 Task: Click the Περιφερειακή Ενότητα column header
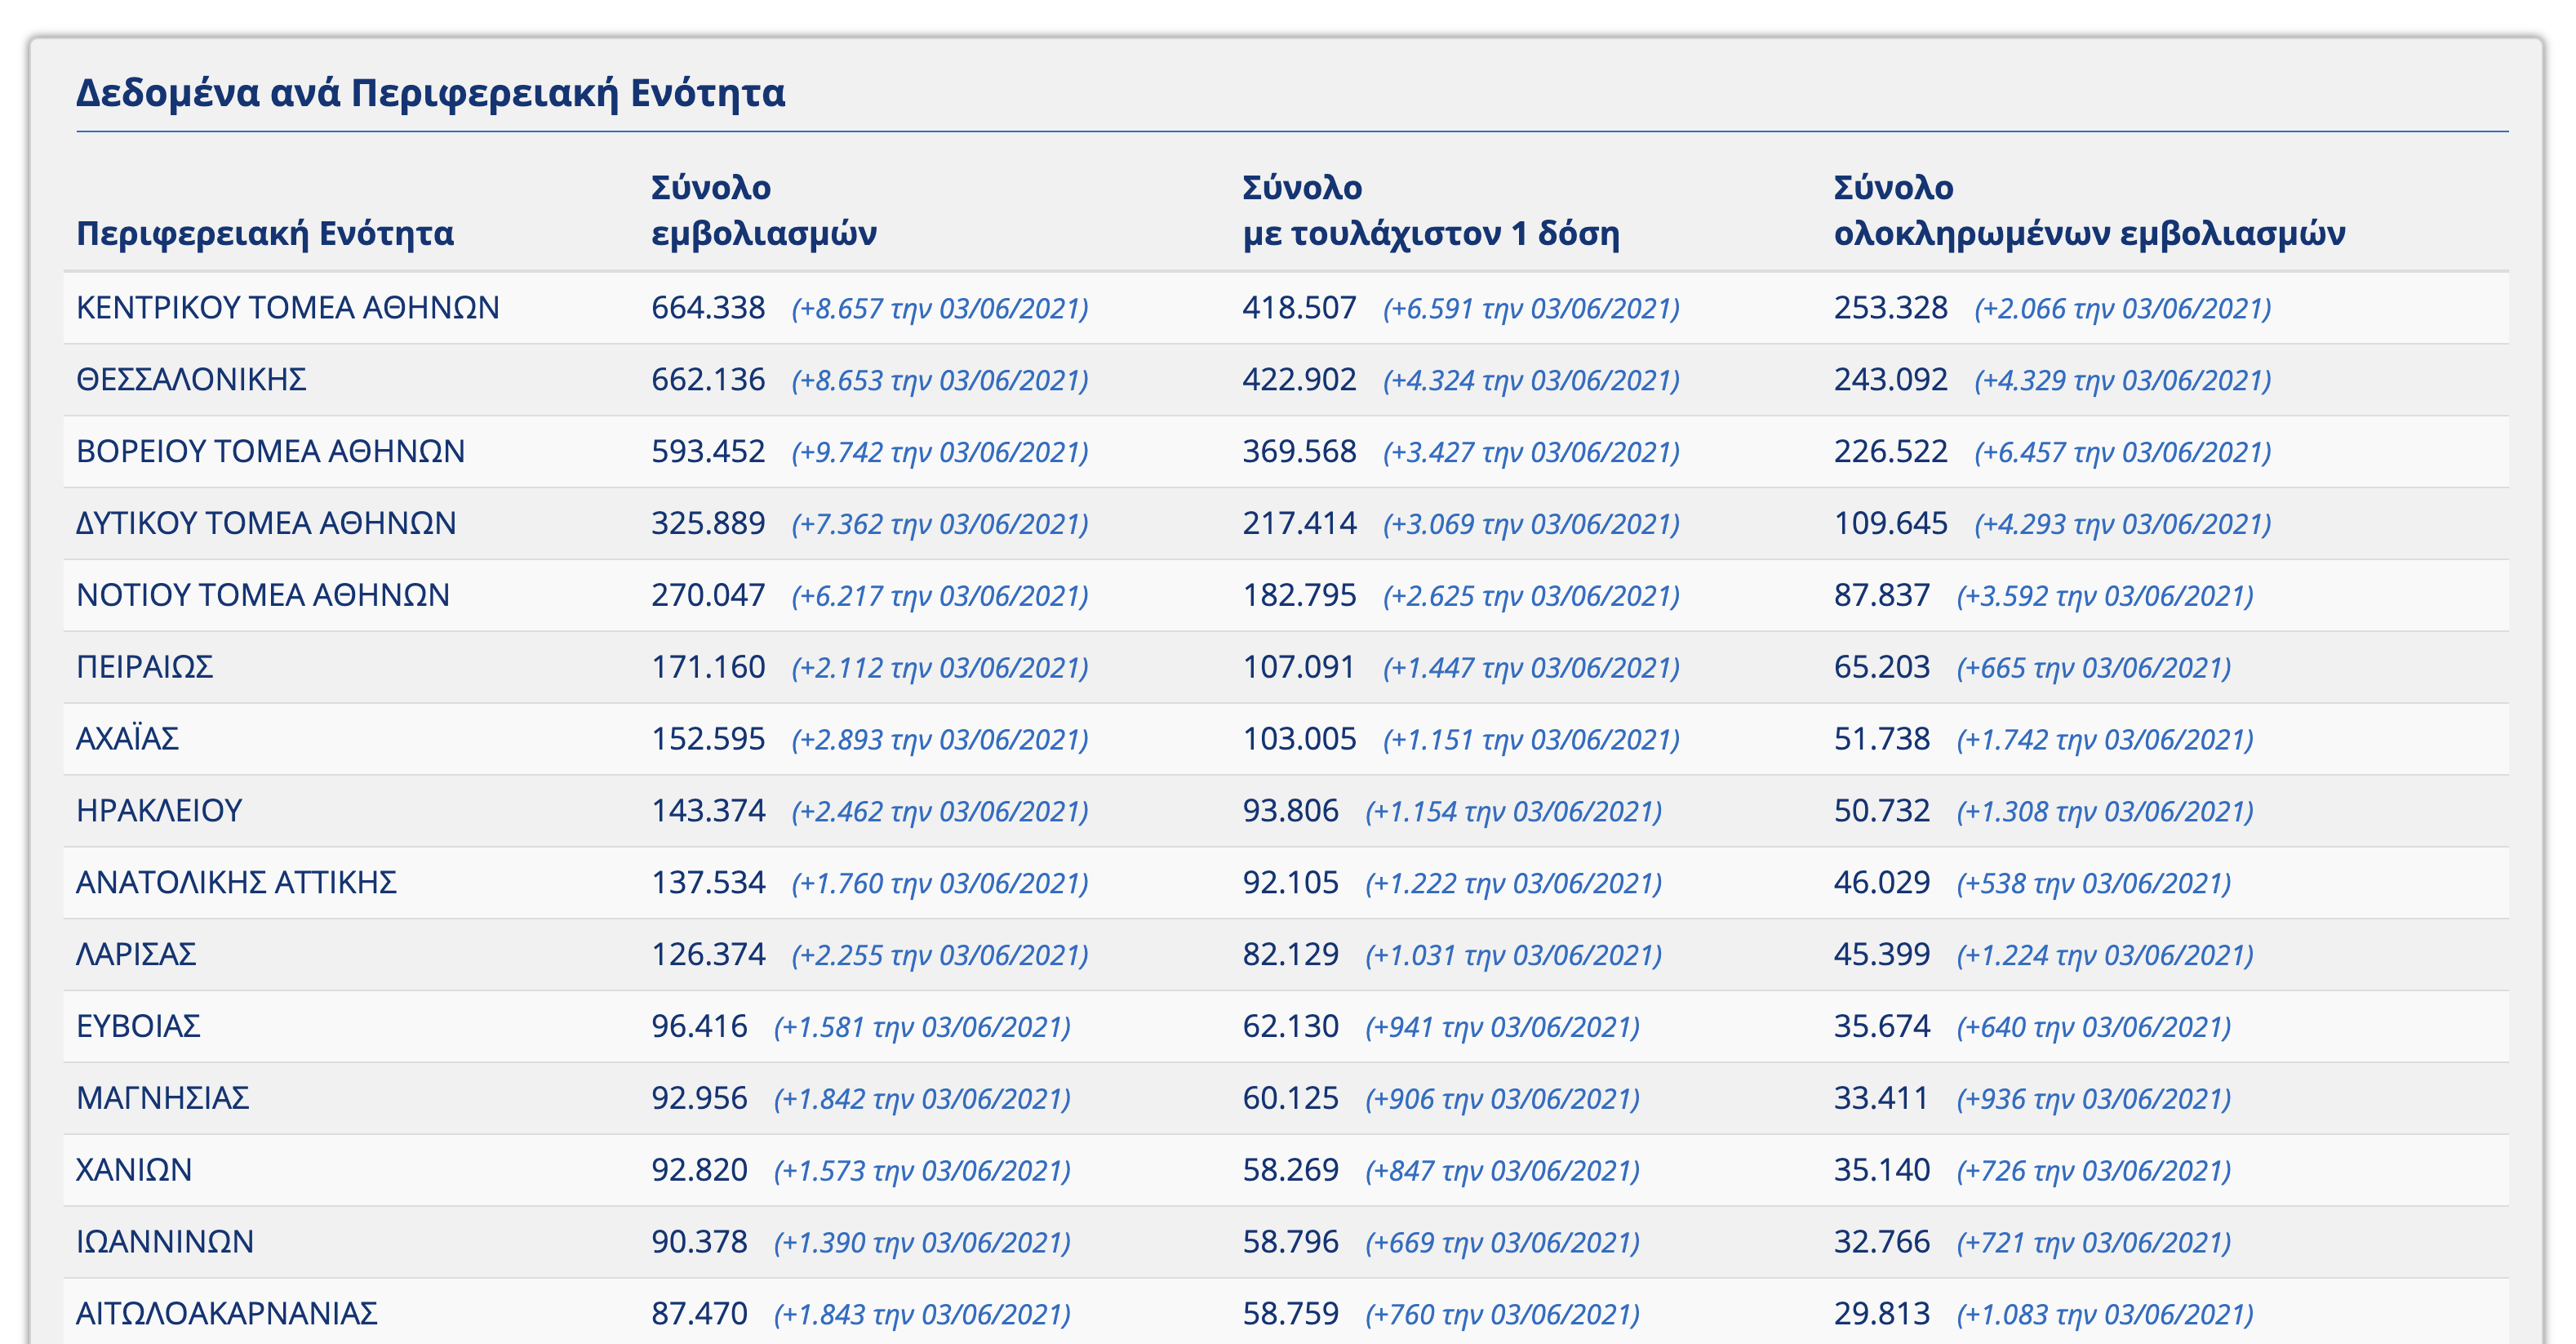[x=265, y=233]
